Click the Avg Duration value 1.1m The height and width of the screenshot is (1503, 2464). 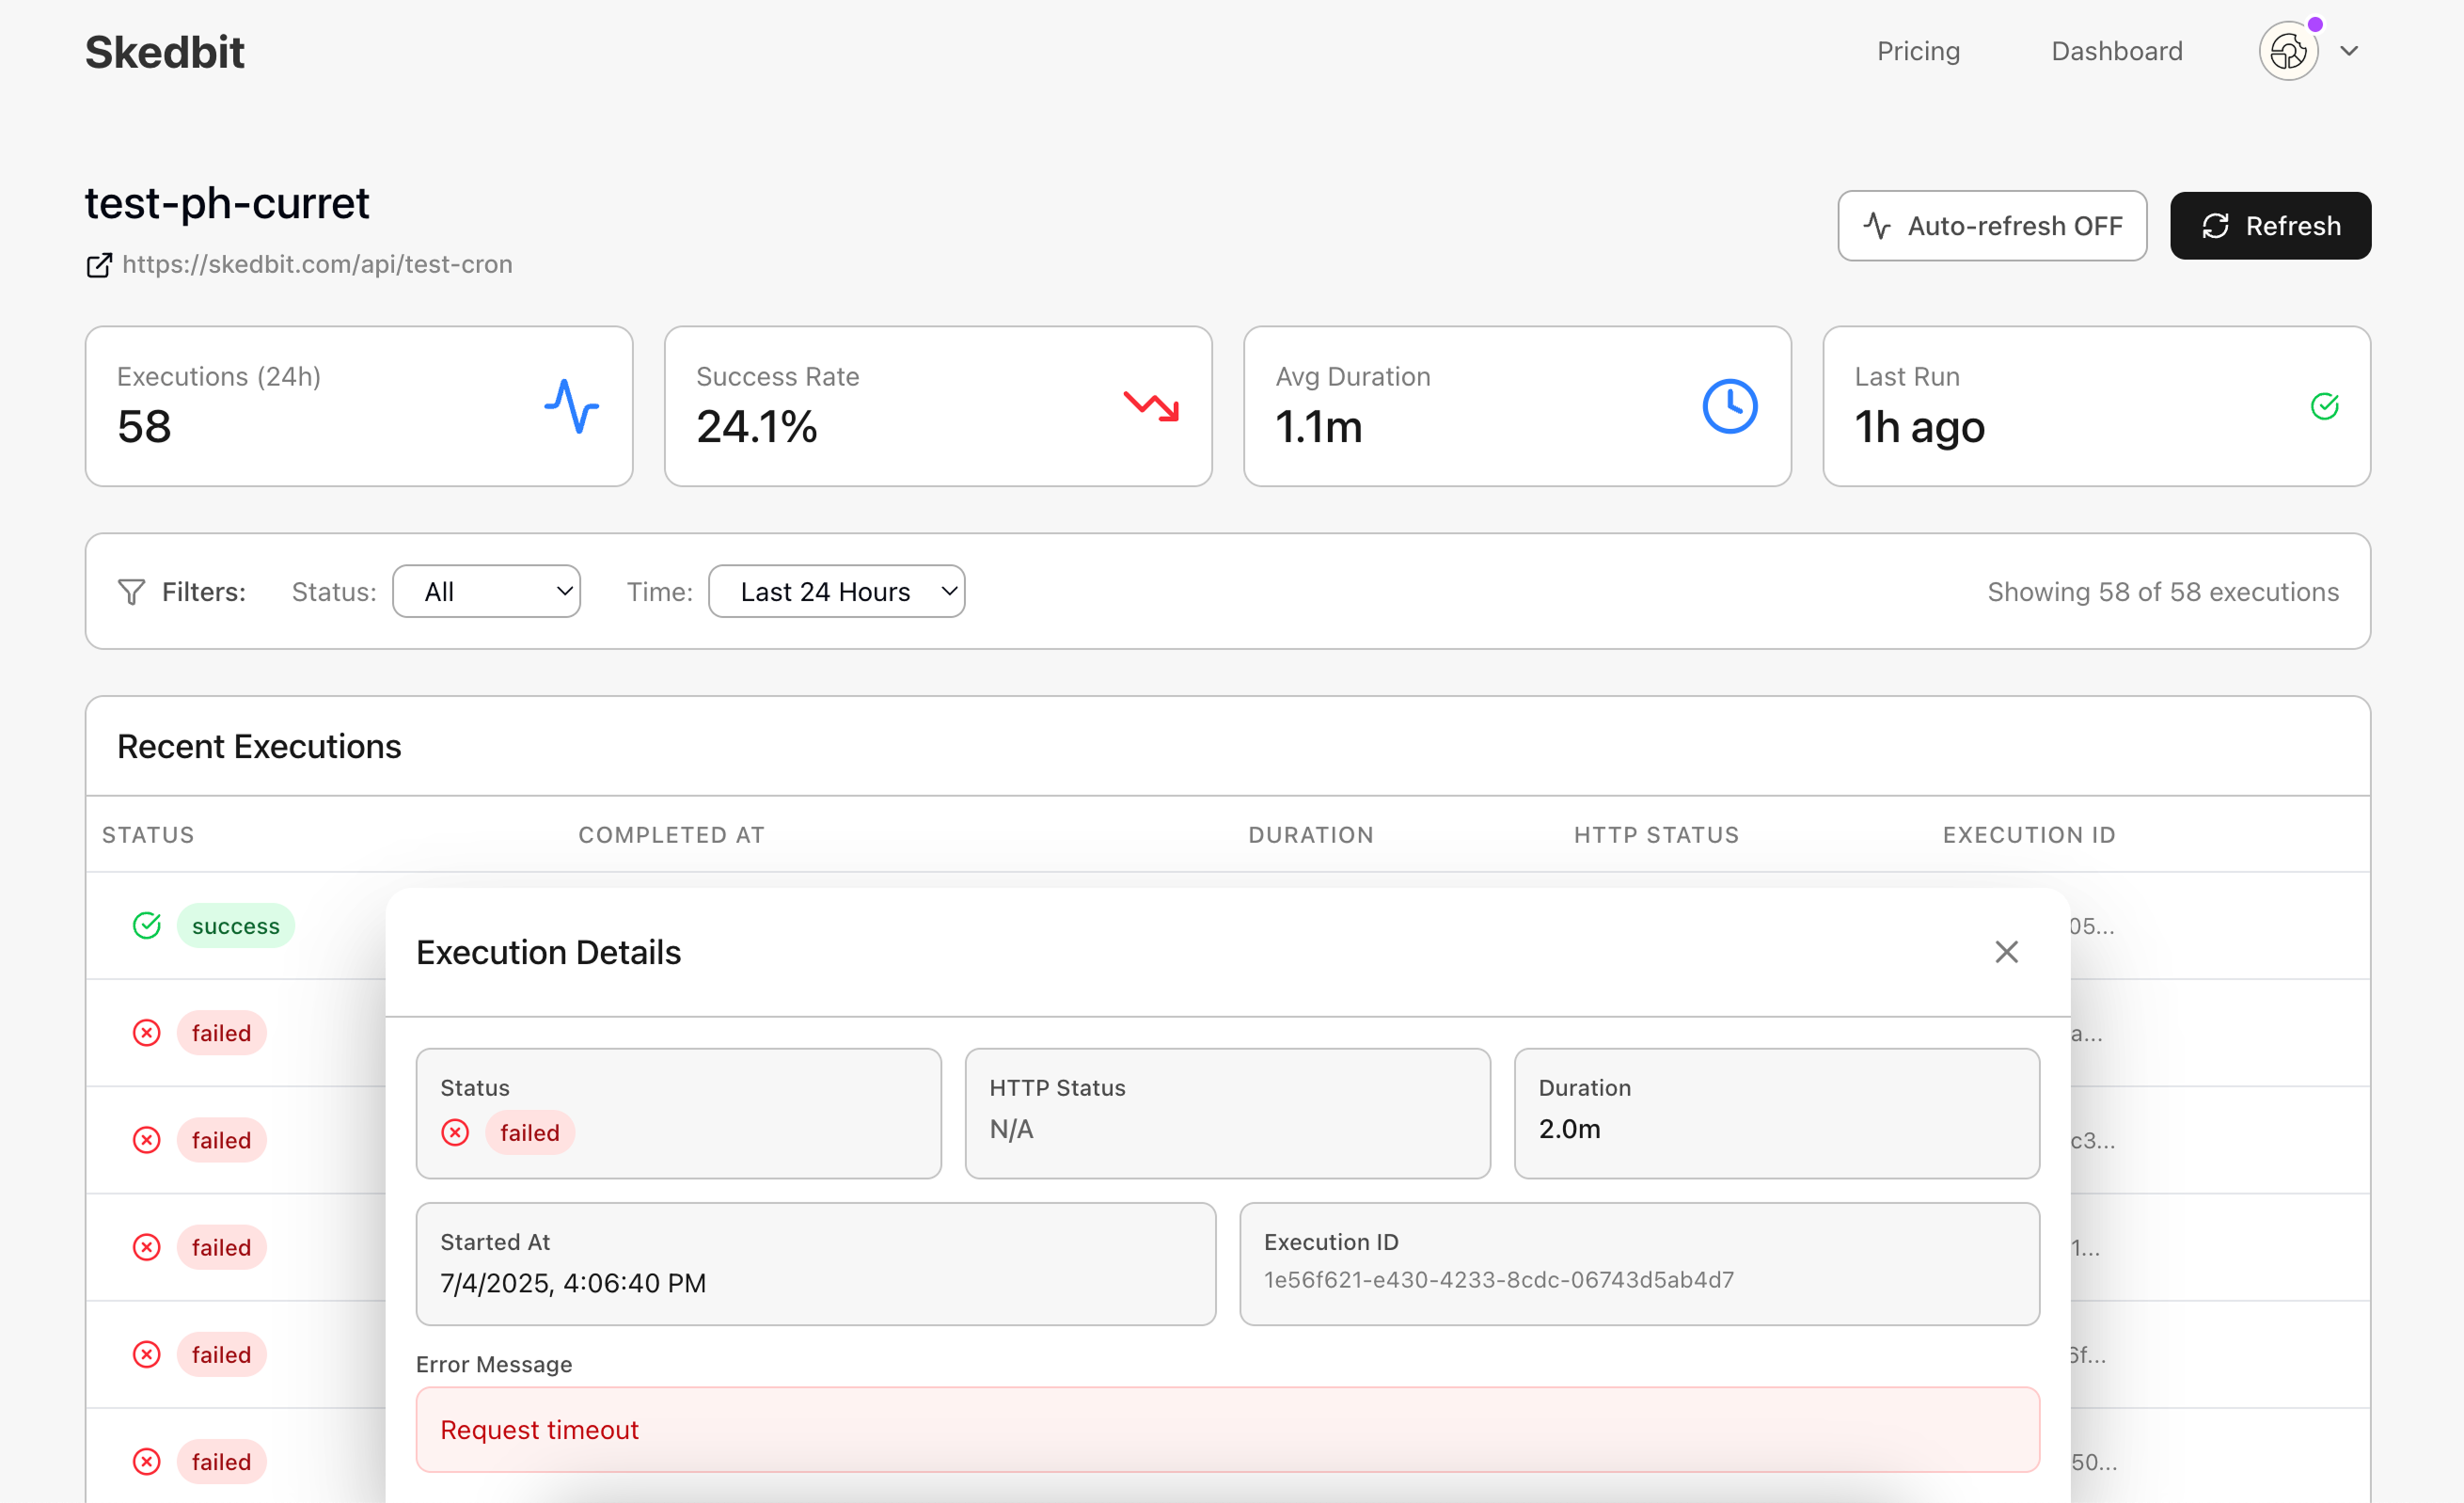pyautogui.click(x=1319, y=427)
